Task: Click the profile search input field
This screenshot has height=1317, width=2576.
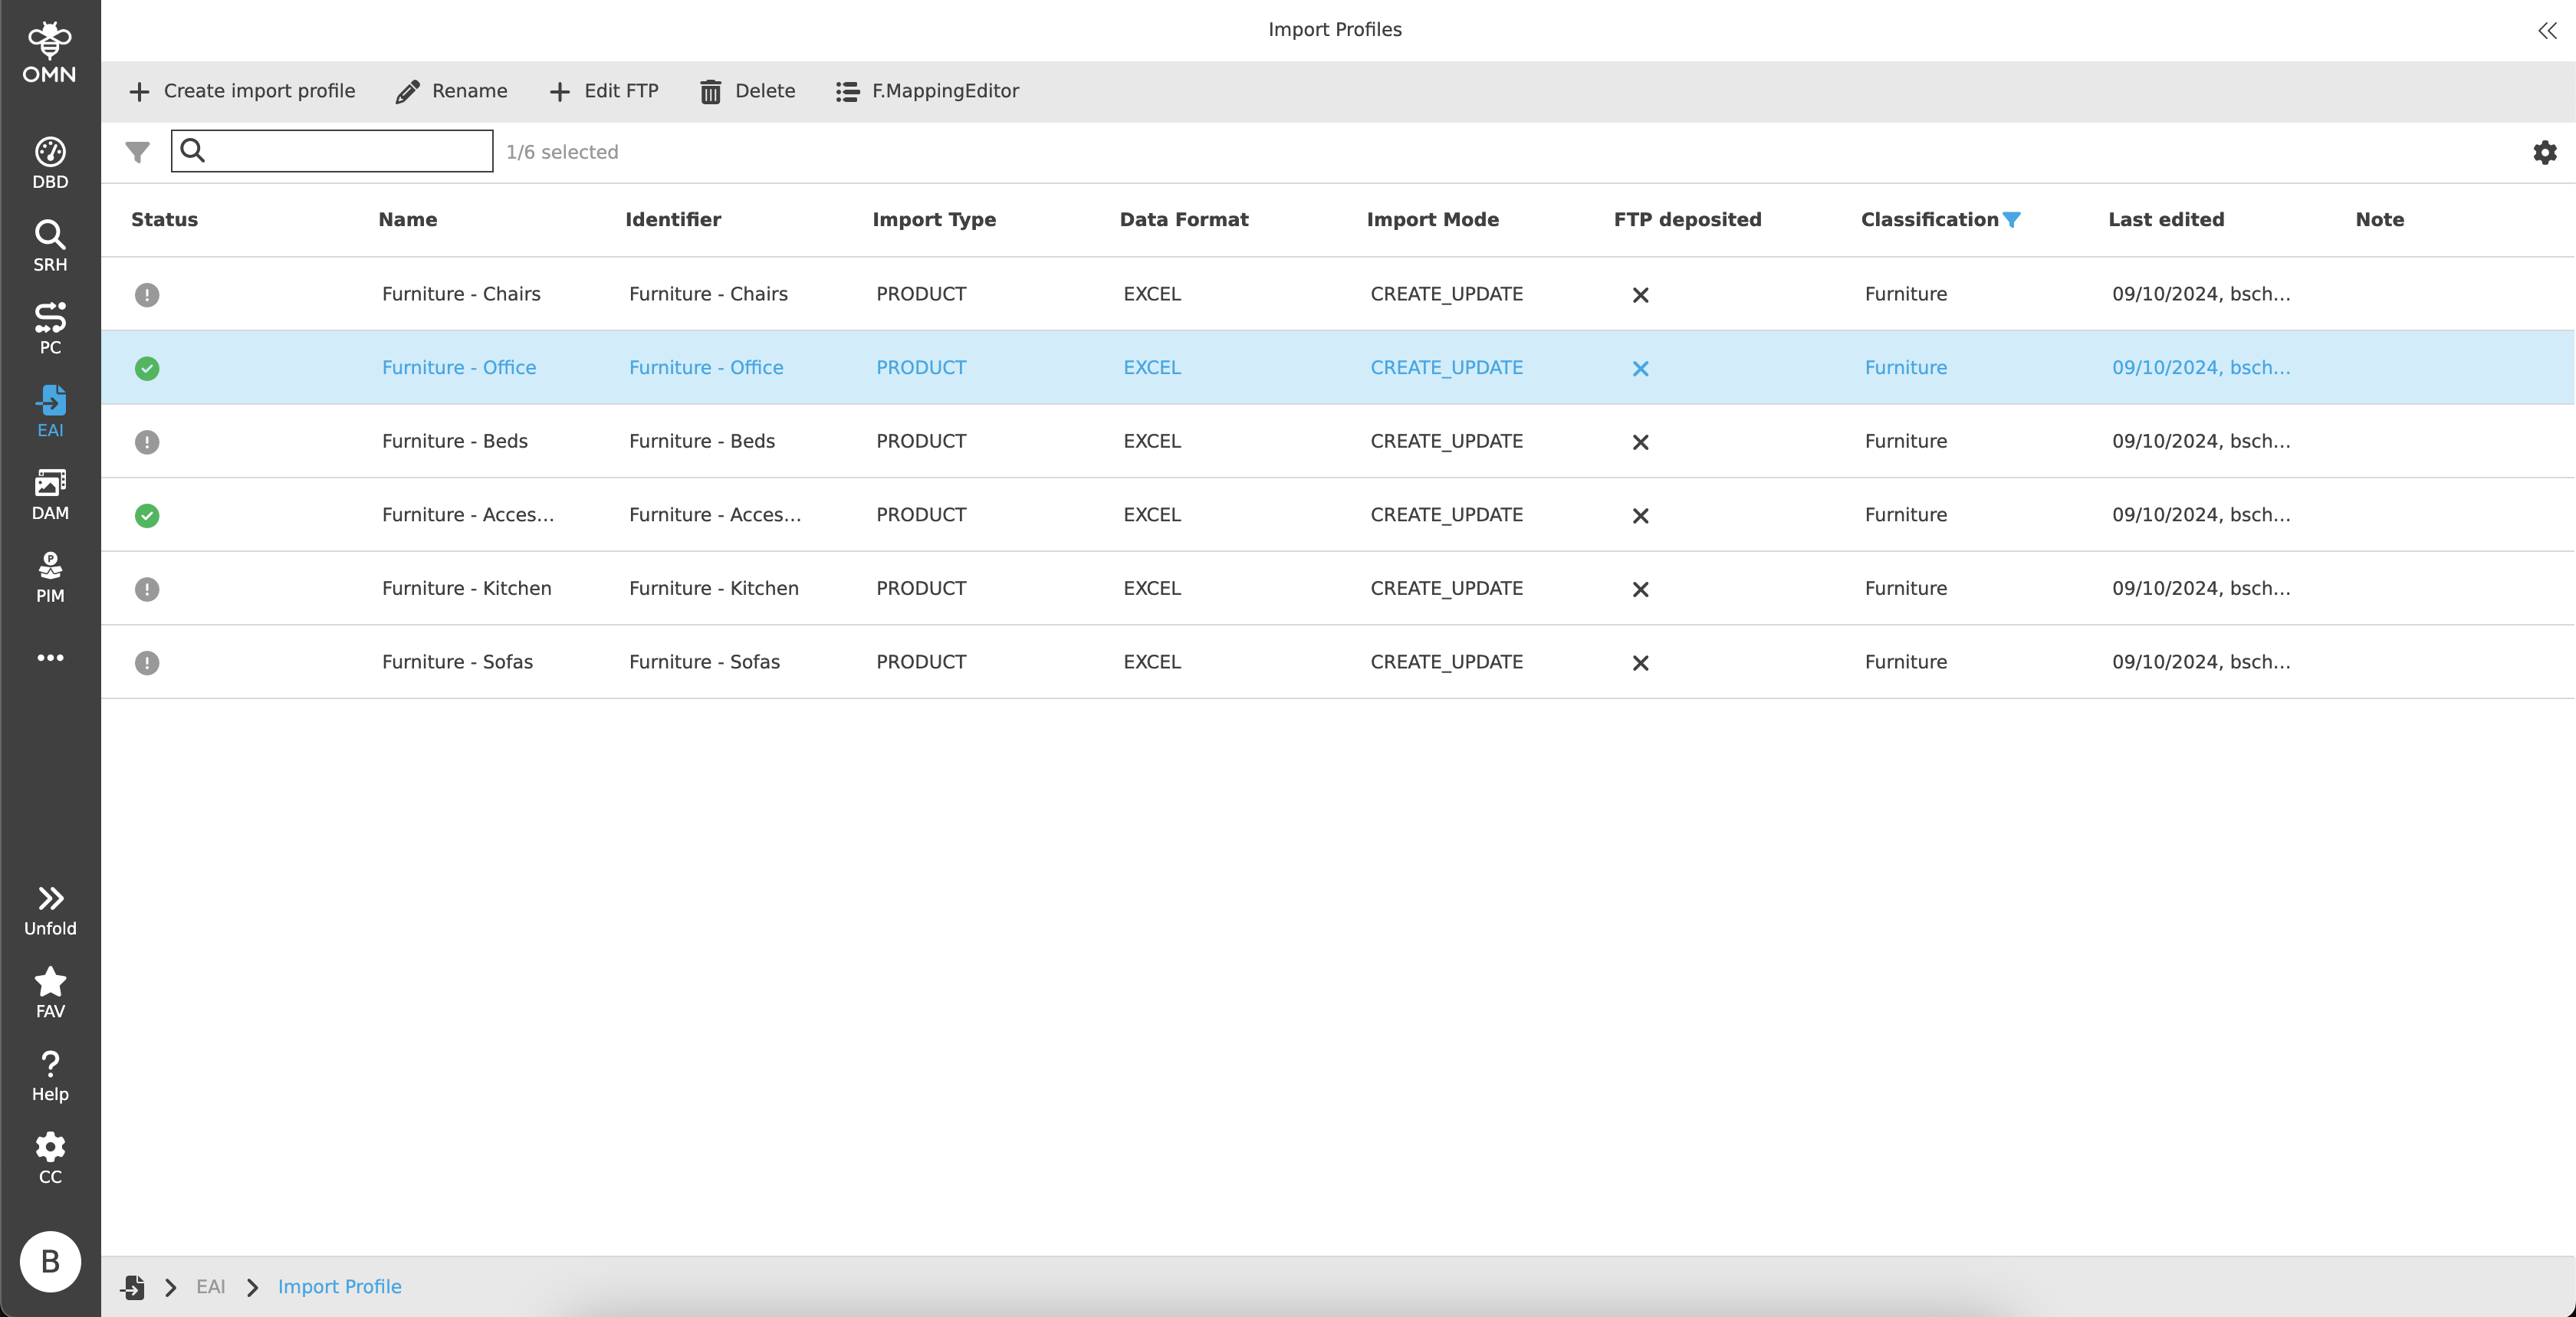Action: click(345, 151)
